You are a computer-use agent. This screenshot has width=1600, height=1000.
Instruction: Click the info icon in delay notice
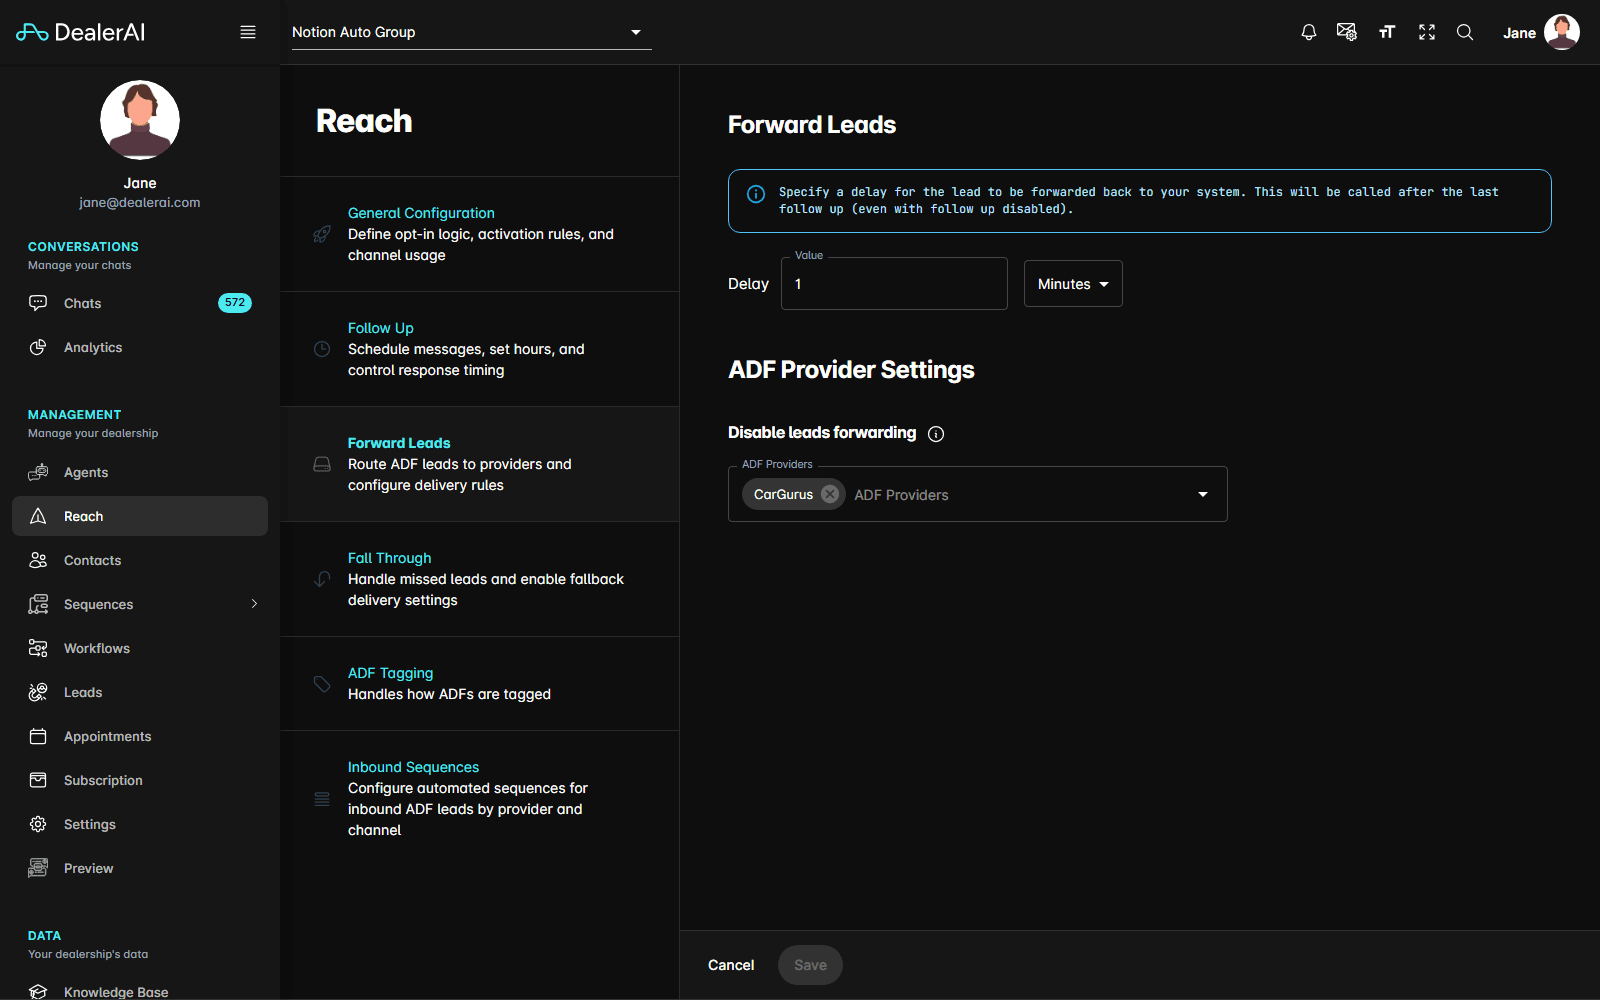[x=756, y=194]
